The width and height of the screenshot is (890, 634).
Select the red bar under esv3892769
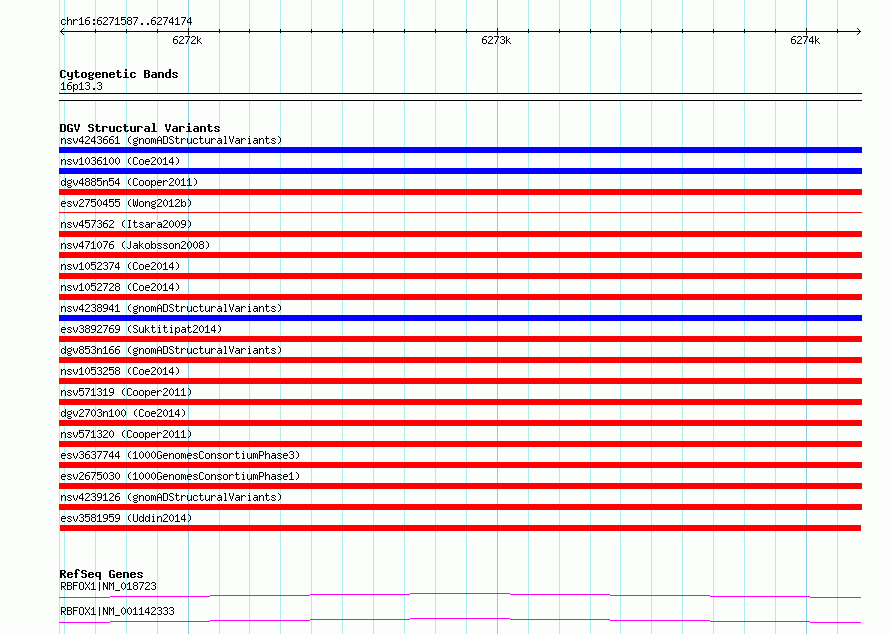coord(460,339)
